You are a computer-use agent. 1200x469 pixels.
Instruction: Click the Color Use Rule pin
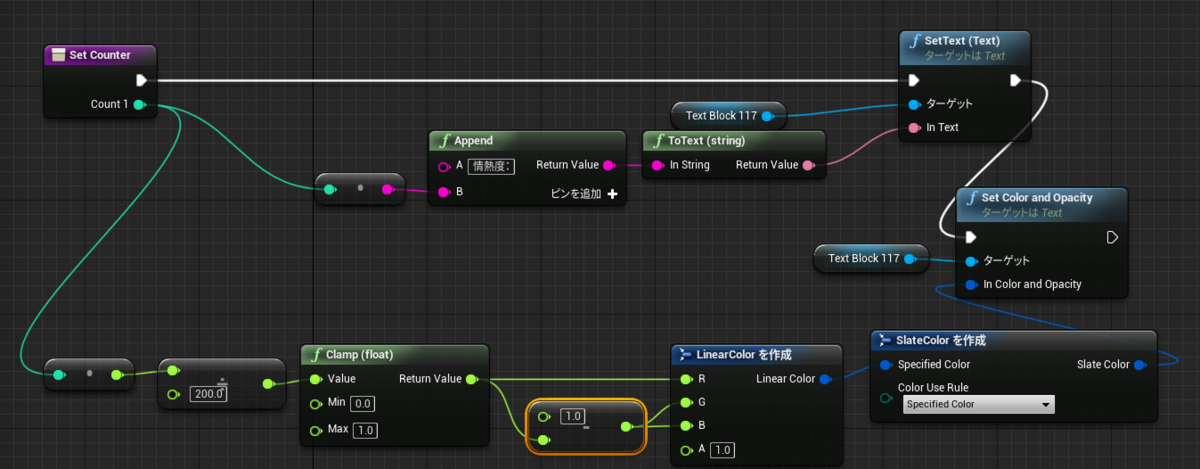[x=886, y=397]
